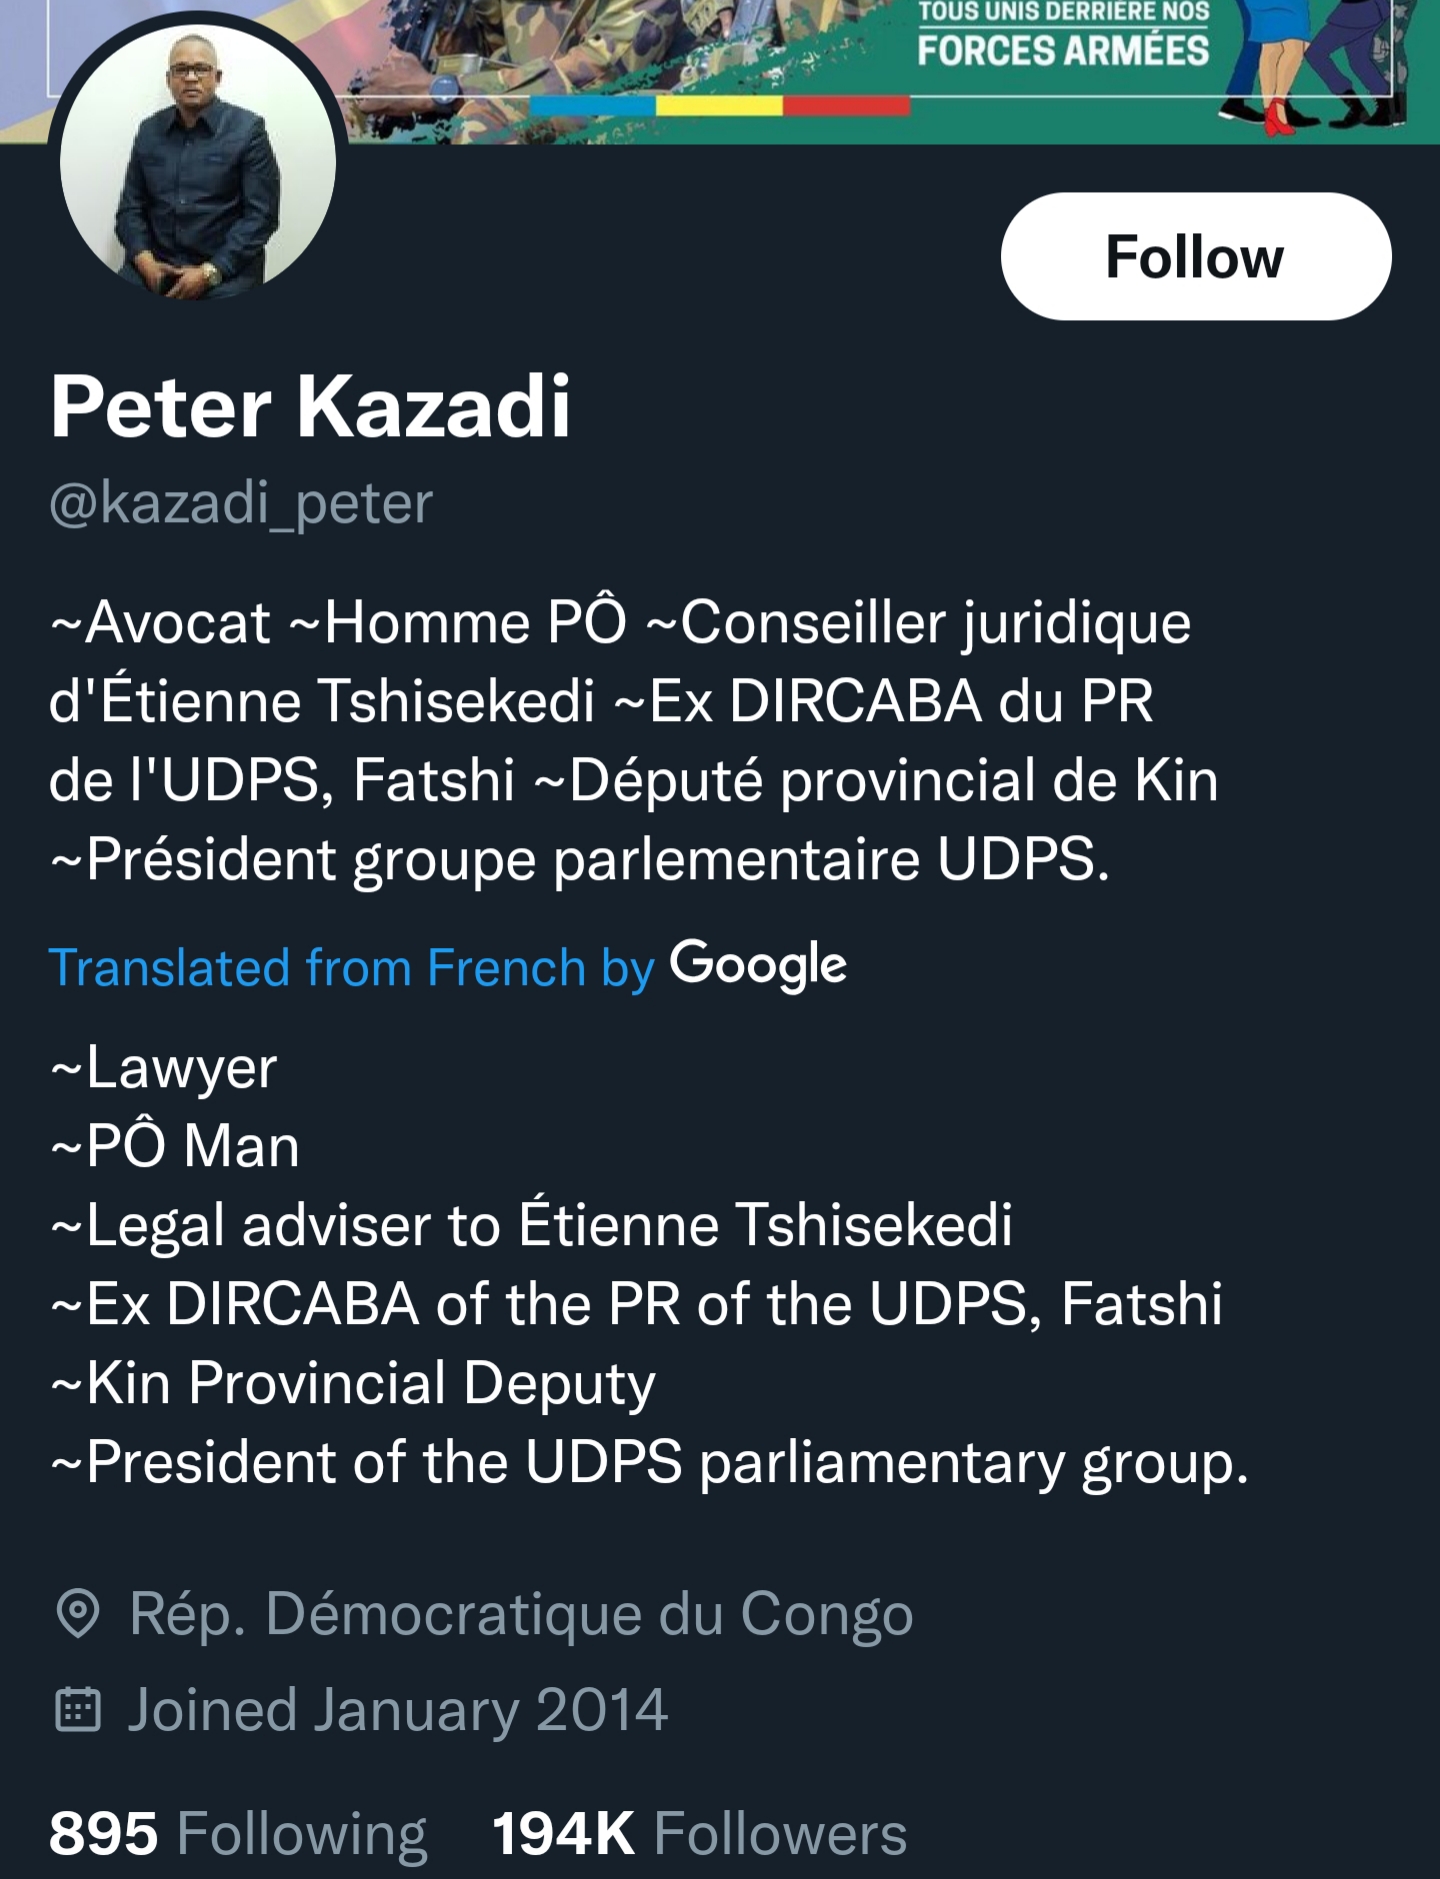Click the '~Kin Provincial Deputy' line

pyautogui.click(x=353, y=1383)
